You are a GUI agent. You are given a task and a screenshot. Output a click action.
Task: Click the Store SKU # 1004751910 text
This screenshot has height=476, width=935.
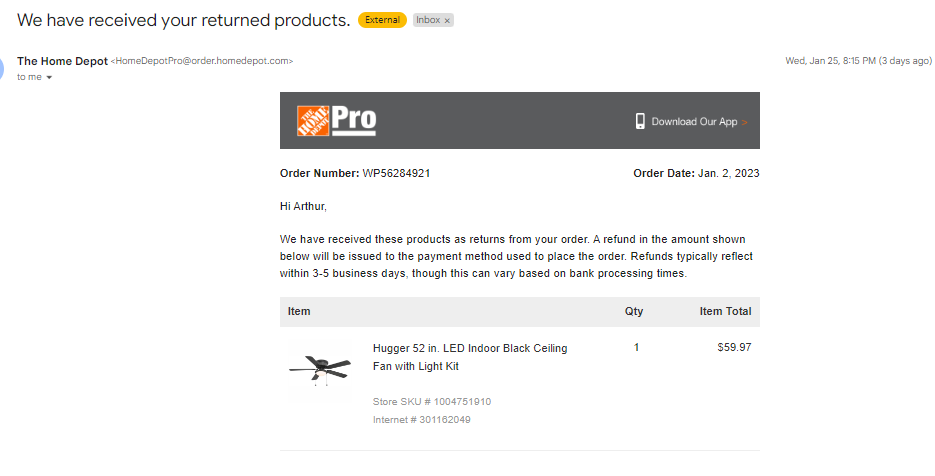[x=432, y=401]
